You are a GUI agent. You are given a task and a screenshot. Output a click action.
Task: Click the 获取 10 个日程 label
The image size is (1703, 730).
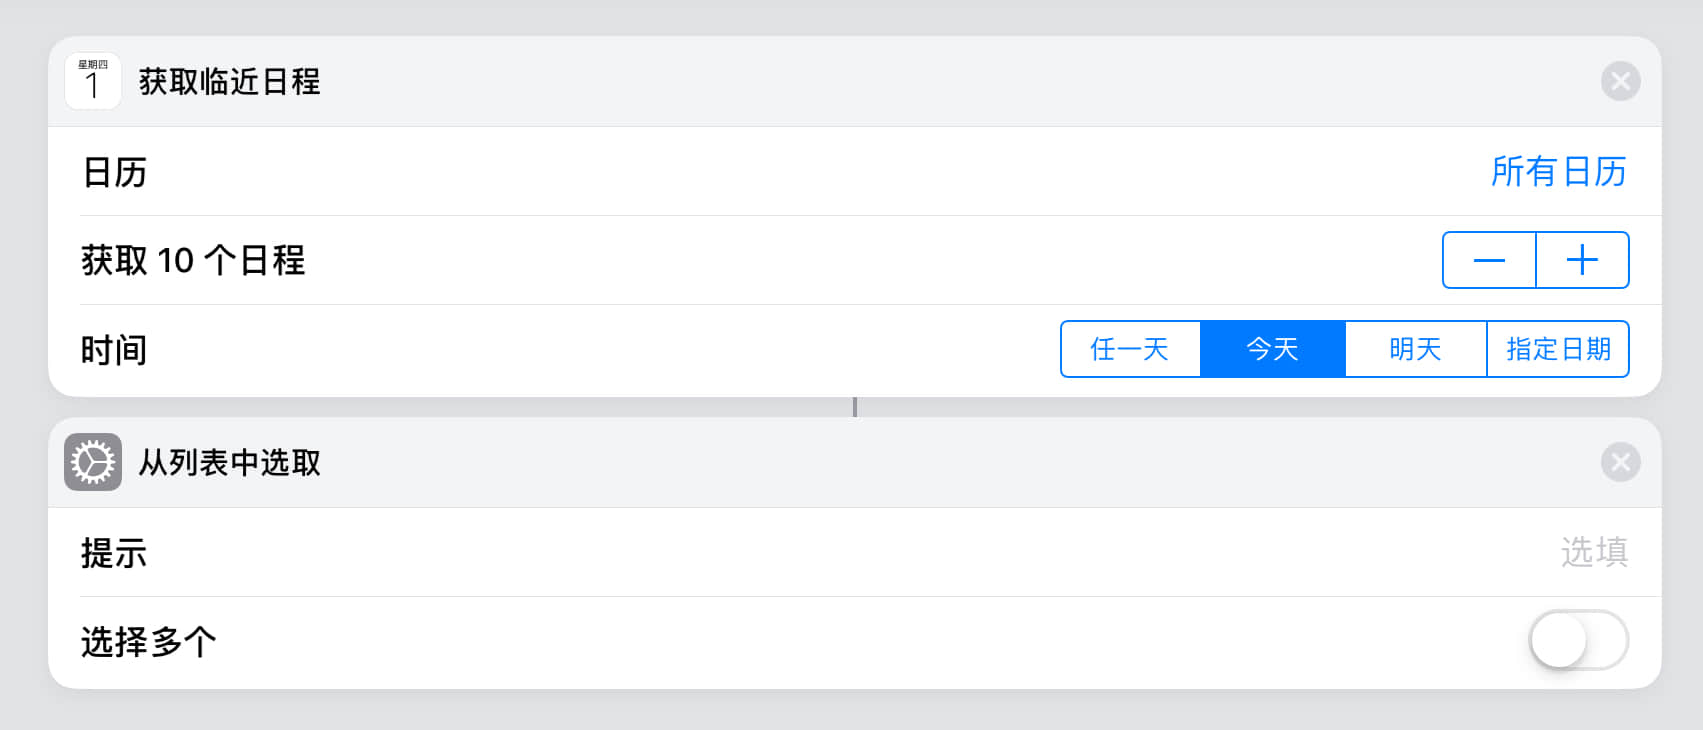[193, 261]
